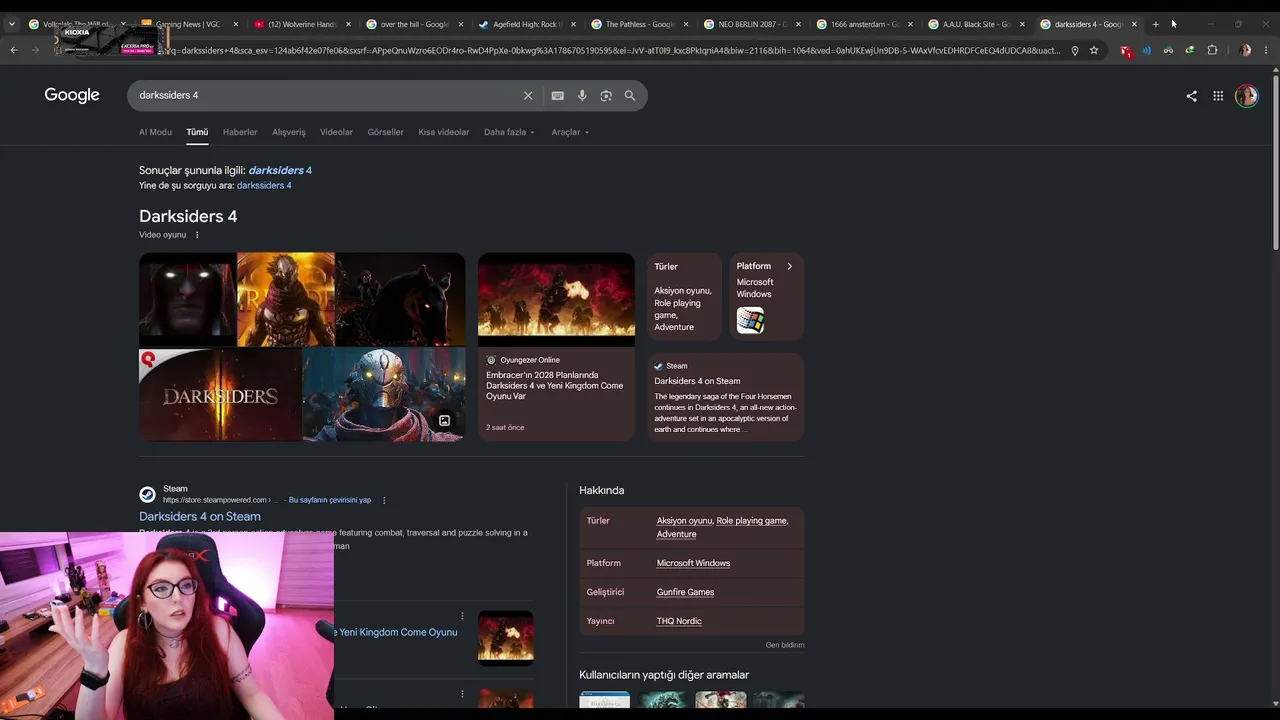Expand the Platform card chevron

tap(789, 266)
